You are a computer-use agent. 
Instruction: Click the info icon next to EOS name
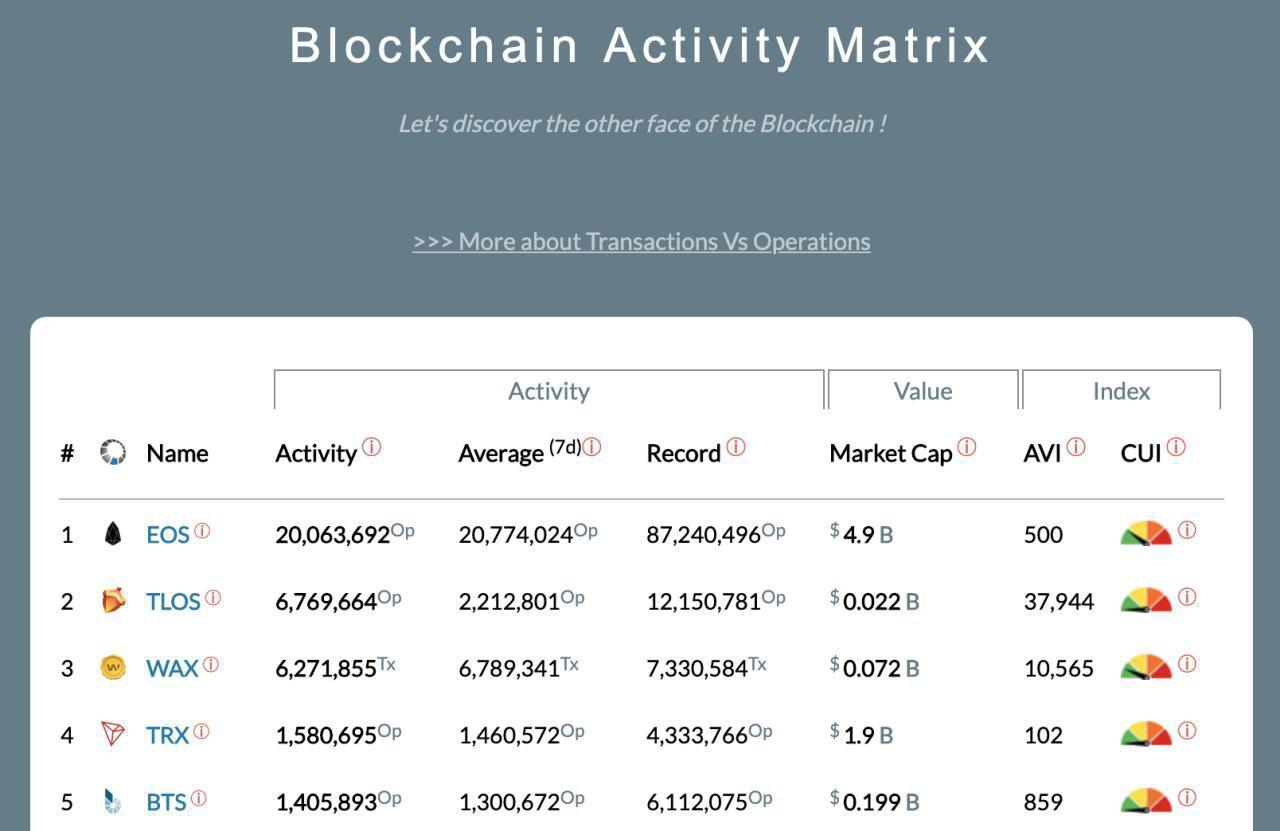(202, 531)
